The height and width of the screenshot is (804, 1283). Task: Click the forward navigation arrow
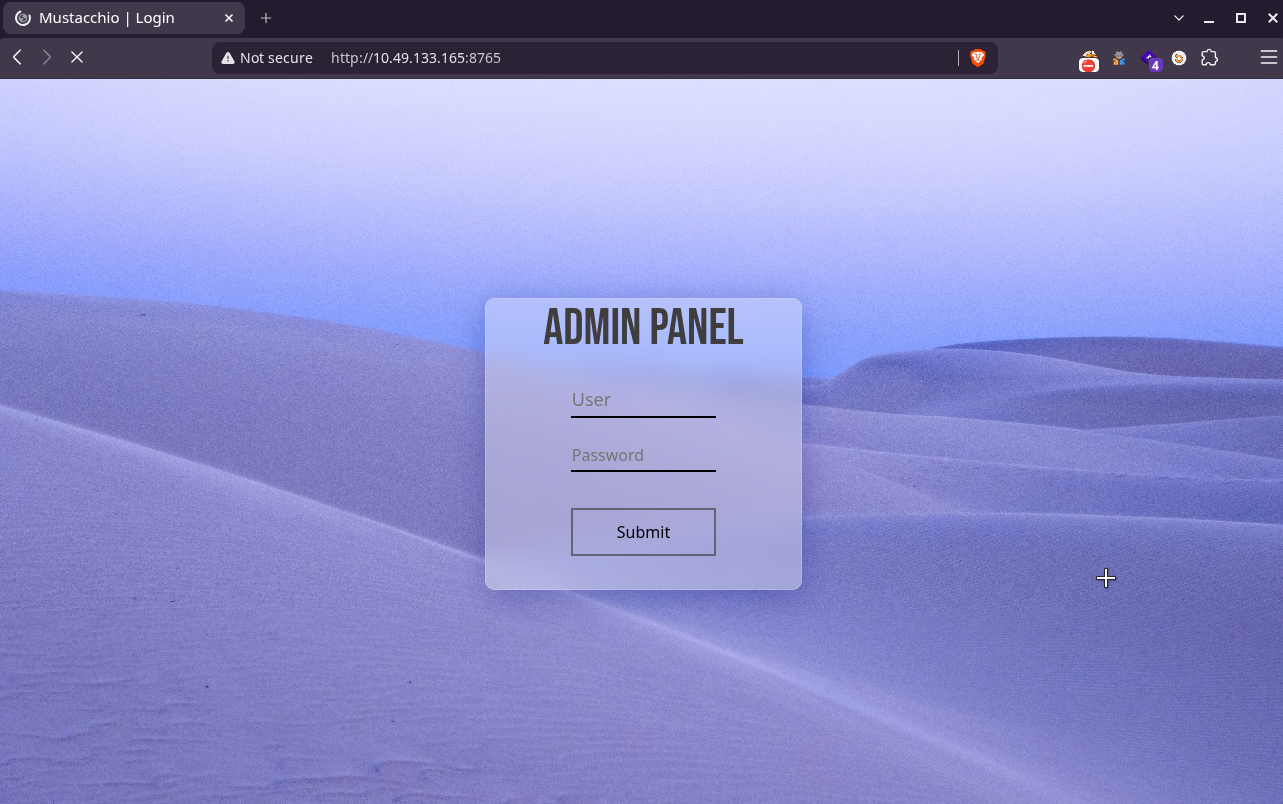coord(46,58)
